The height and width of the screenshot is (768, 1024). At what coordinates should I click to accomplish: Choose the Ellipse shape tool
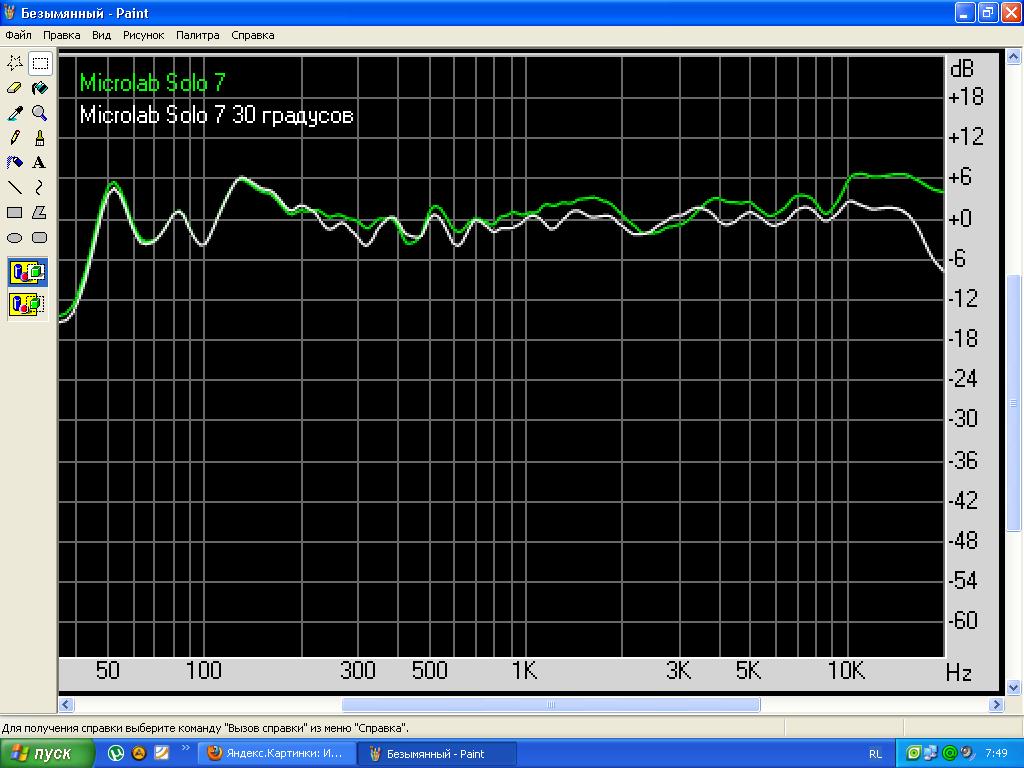click(x=14, y=238)
